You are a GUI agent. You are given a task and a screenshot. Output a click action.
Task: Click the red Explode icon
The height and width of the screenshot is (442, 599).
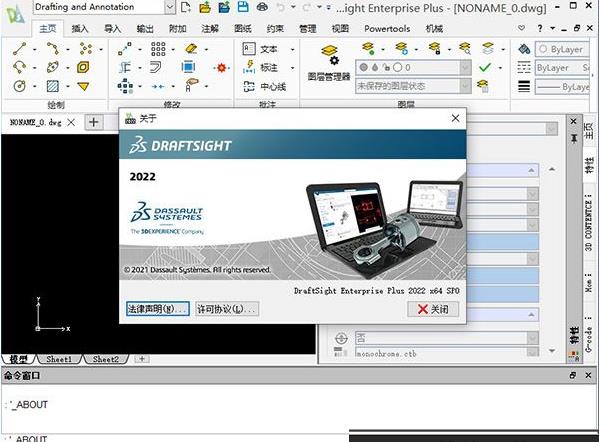pos(221,68)
